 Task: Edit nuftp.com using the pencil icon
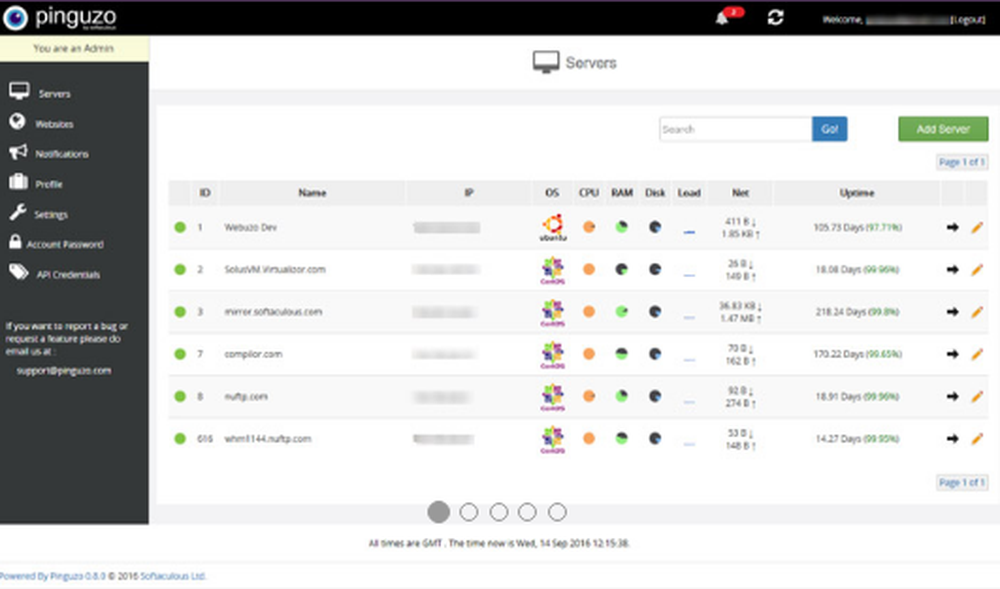pos(978,396)
